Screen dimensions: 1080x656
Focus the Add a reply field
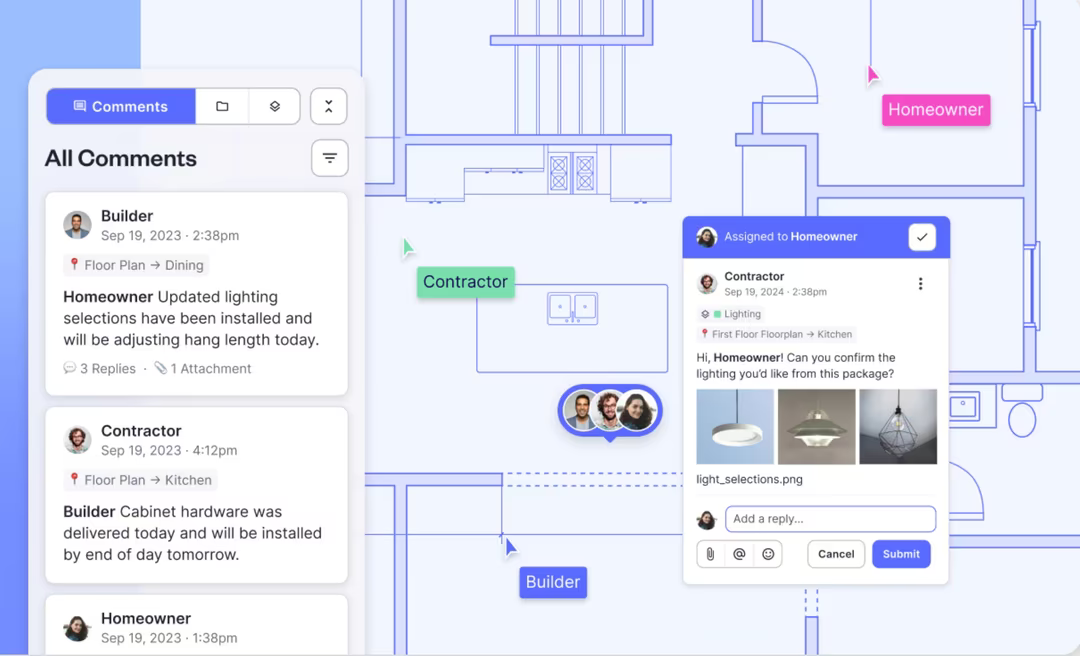831,519
